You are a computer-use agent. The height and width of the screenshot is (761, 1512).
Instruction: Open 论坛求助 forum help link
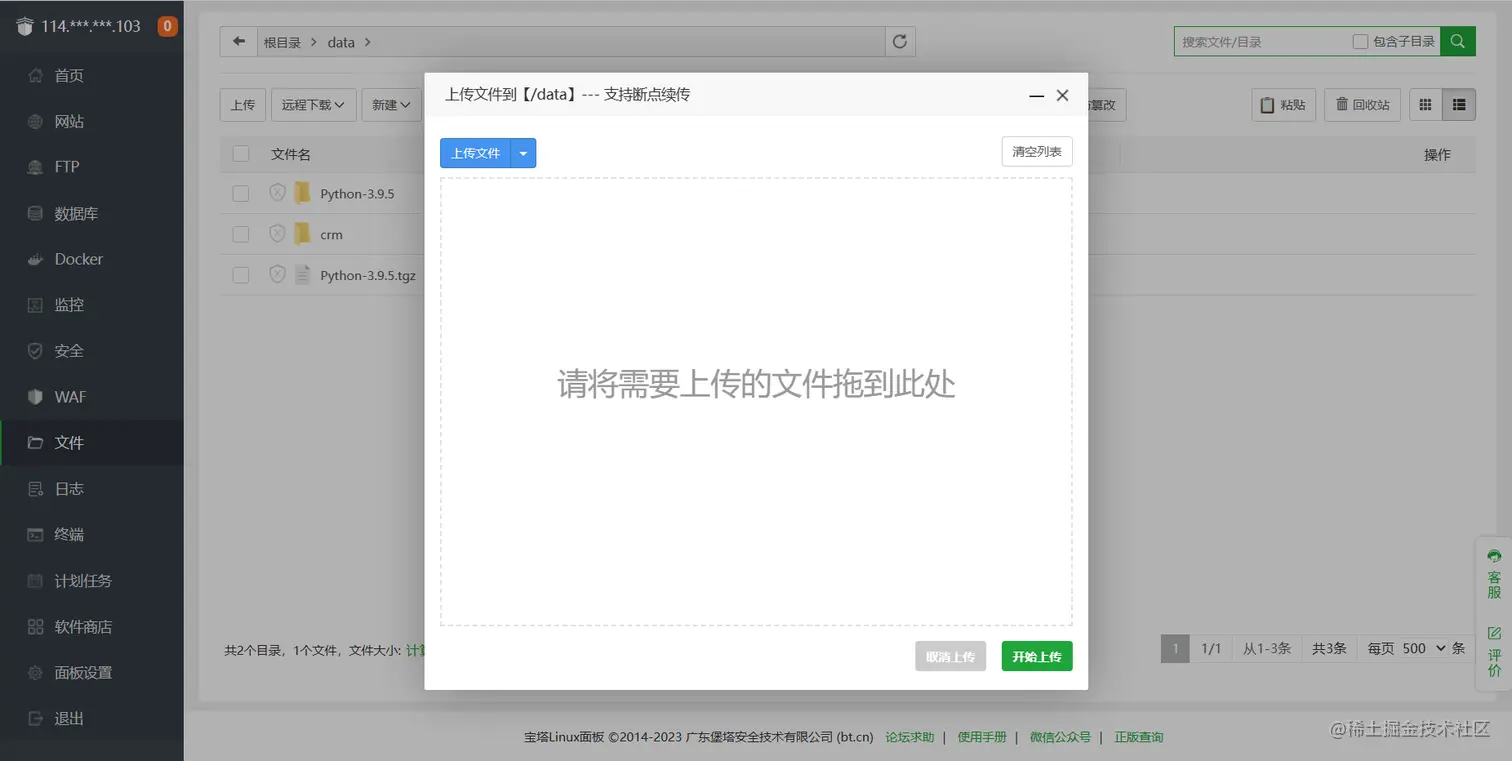pyautogui.click(x=910, y=737)
